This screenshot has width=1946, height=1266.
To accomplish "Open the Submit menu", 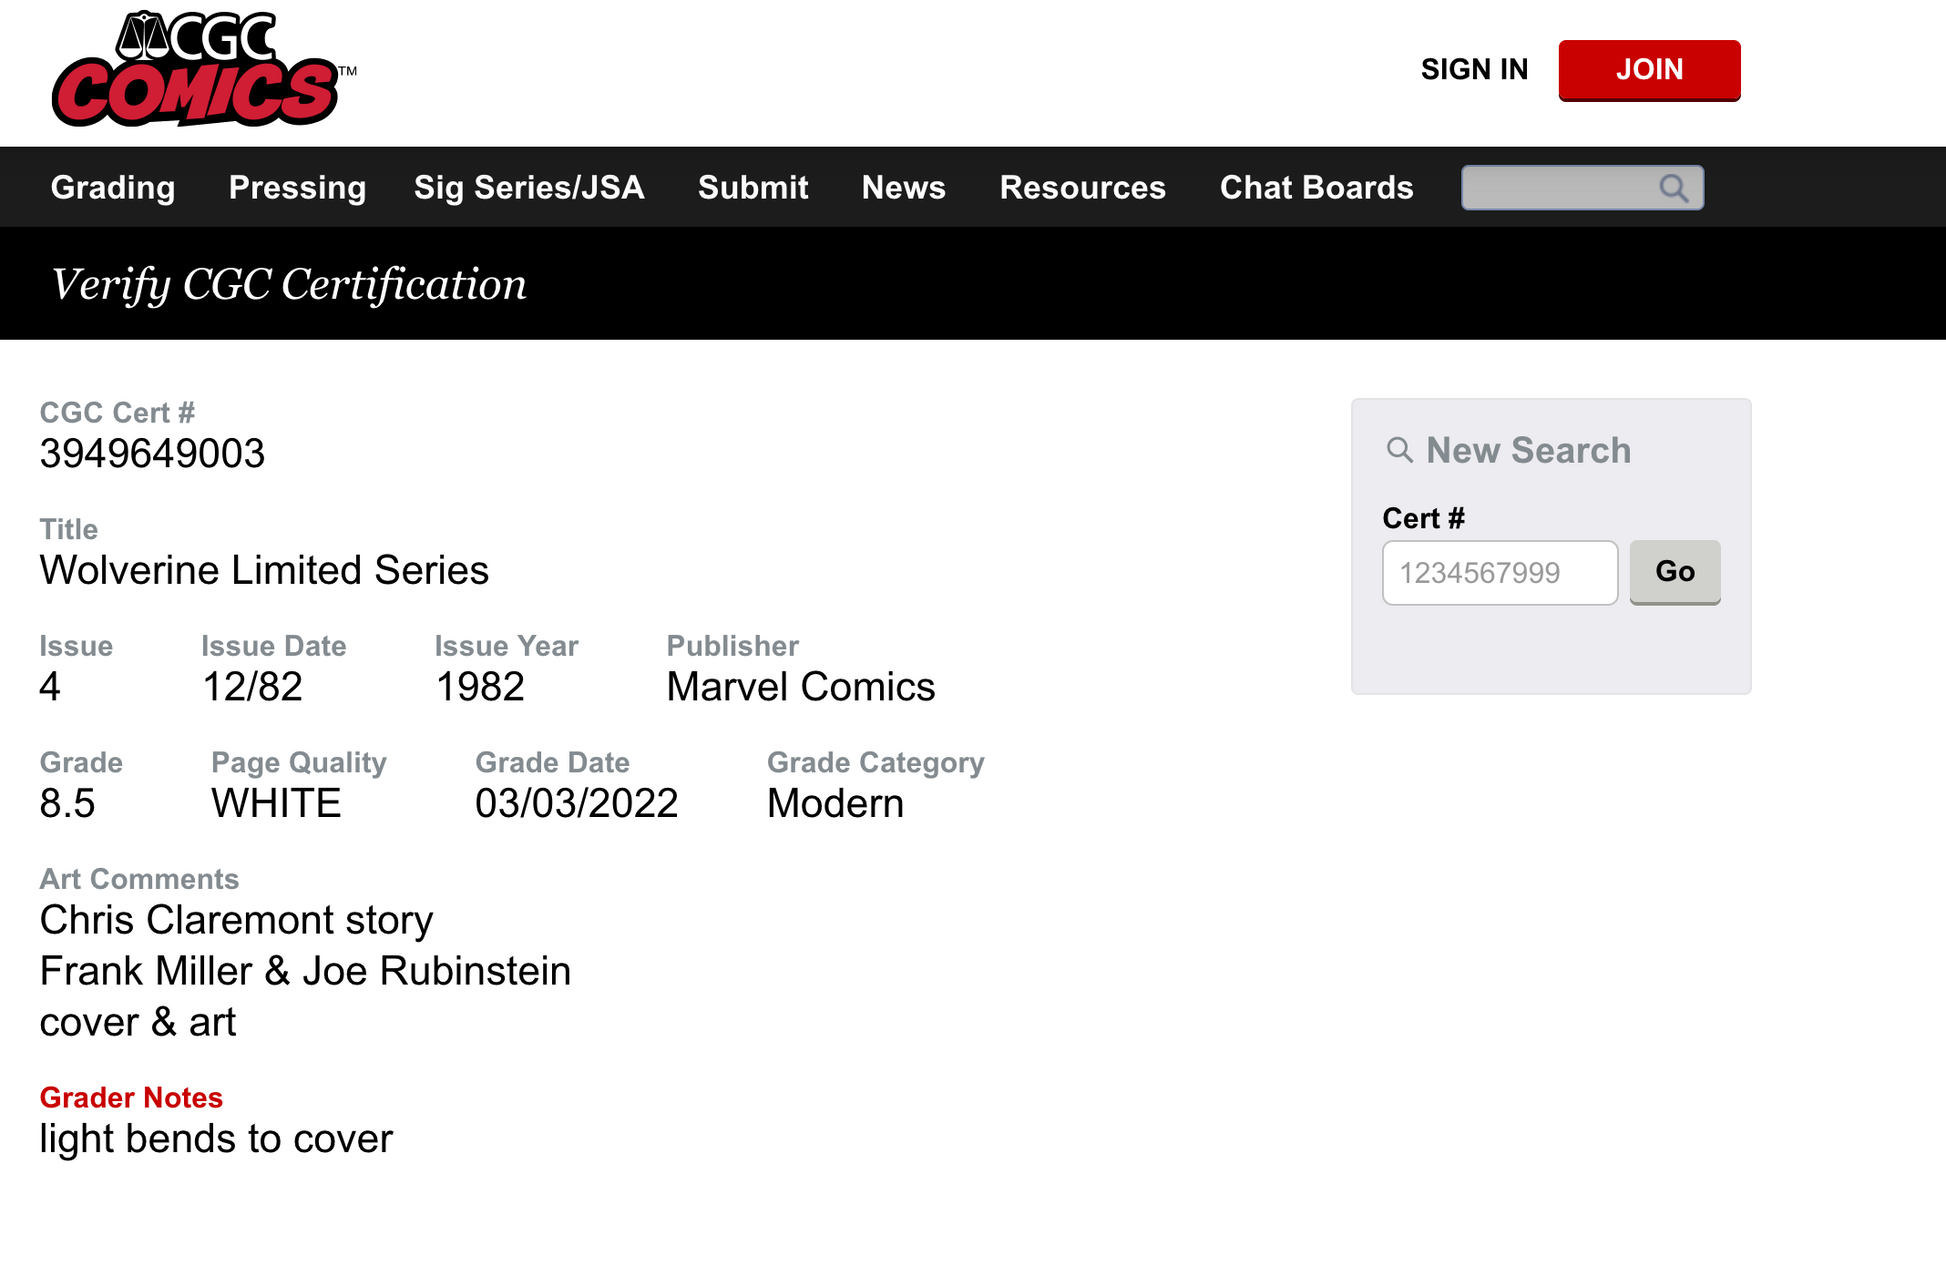I will [753, 188].
